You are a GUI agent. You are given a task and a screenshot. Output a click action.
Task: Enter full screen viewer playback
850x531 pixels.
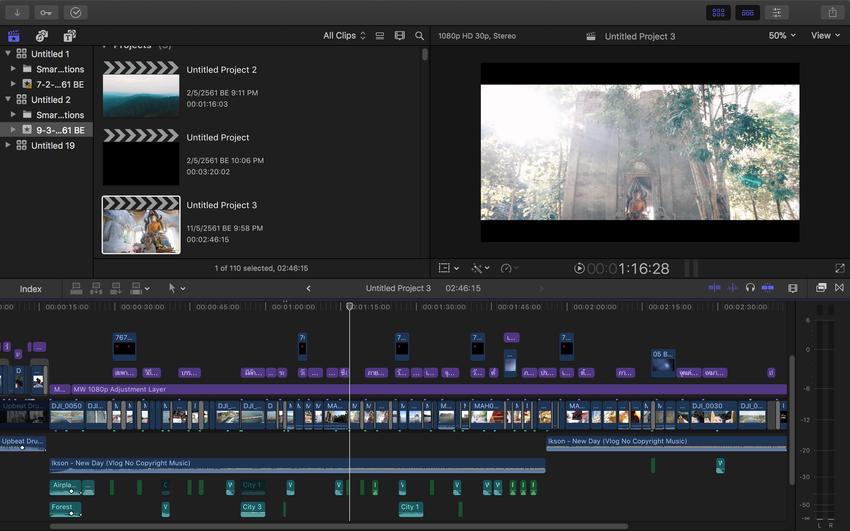tap(840, 268)
